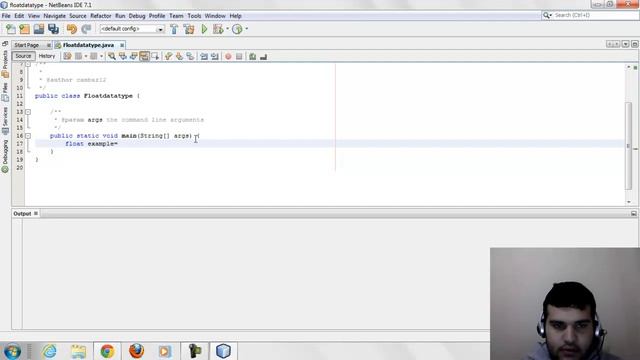The image size is (640, 360).
Task: Click the Open Project toolbar icon
Action: coord(39,29)
